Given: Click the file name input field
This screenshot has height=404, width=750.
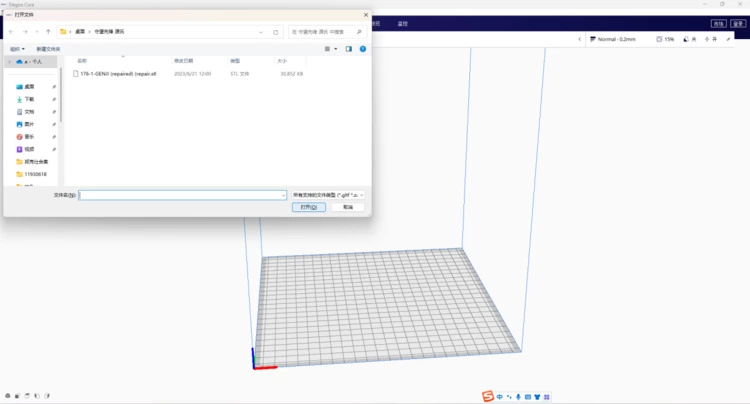Looking at the screenshot, I should tap(183, 195).
